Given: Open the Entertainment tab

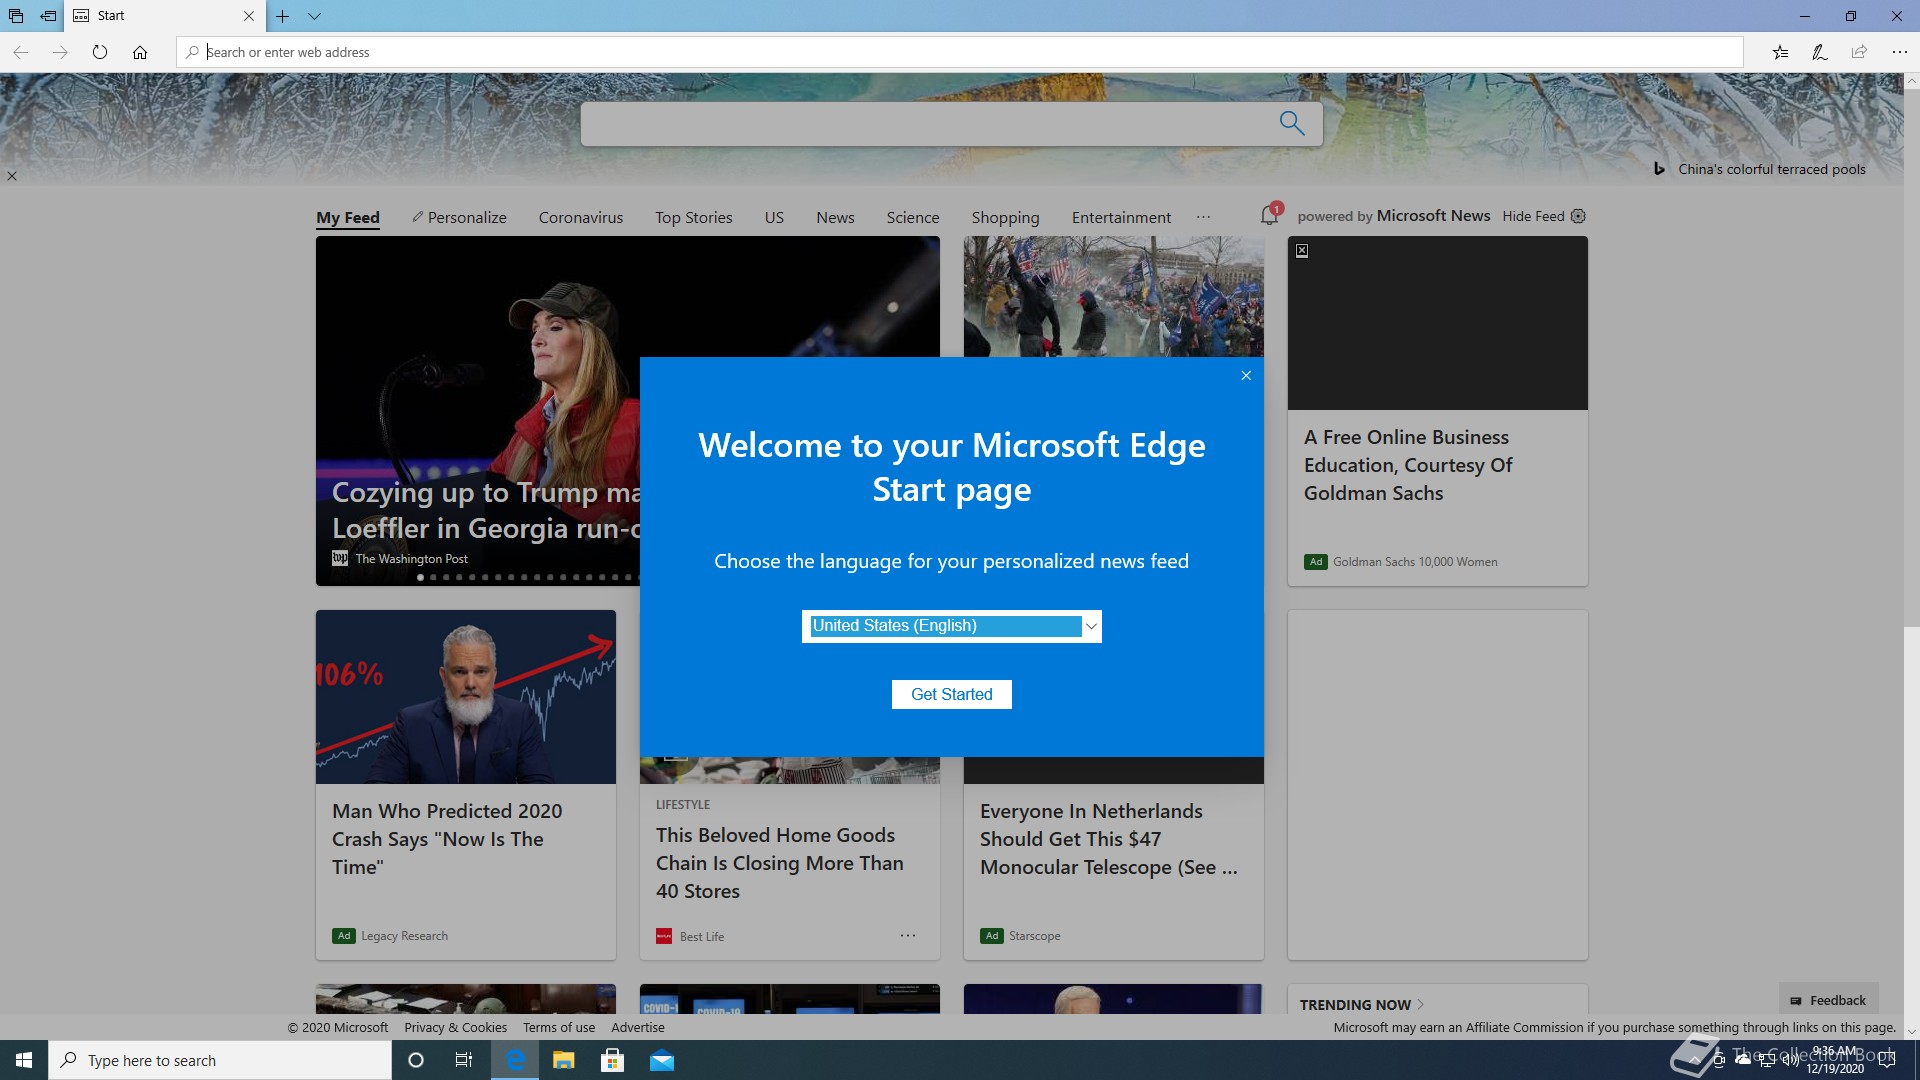Looking at the screenshot, I should [1121, 217].
